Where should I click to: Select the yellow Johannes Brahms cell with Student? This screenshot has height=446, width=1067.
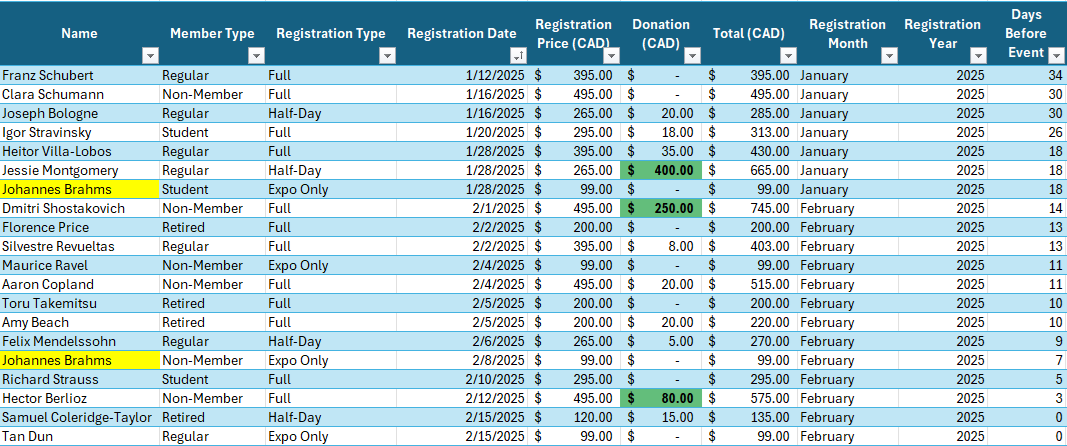point(80,189)
